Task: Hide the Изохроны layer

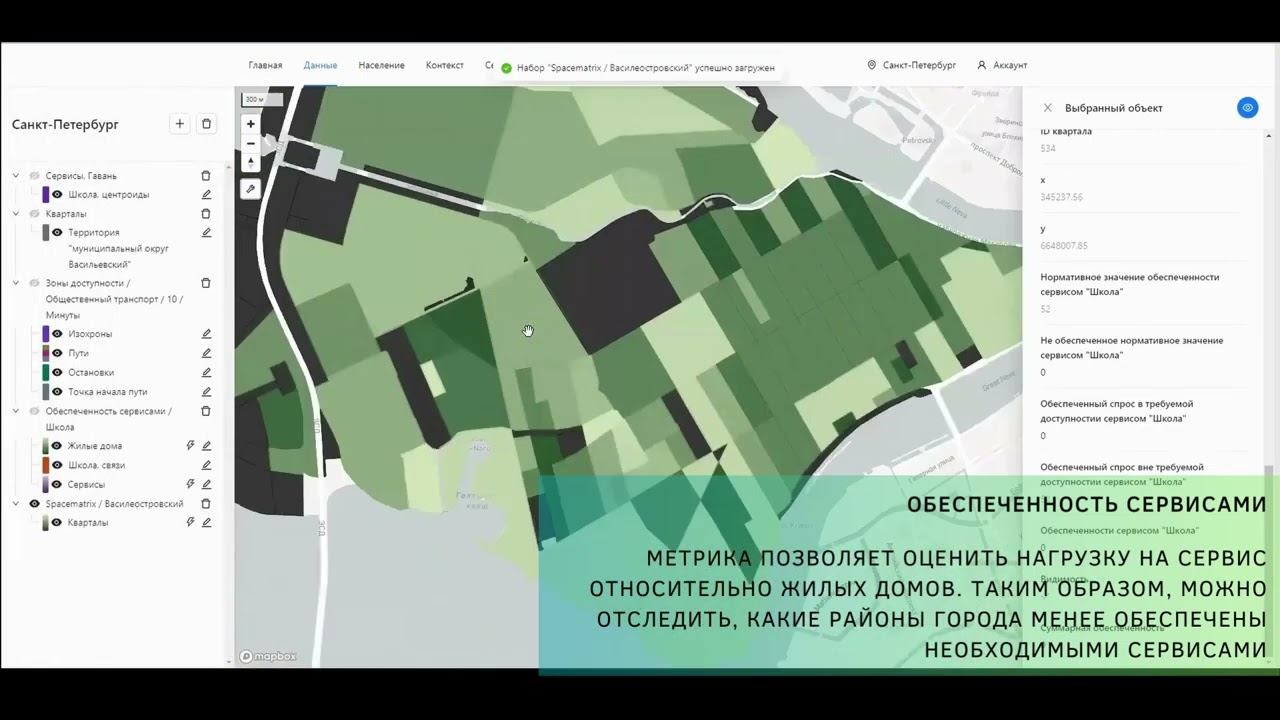Action: click(x=57, y=334)
